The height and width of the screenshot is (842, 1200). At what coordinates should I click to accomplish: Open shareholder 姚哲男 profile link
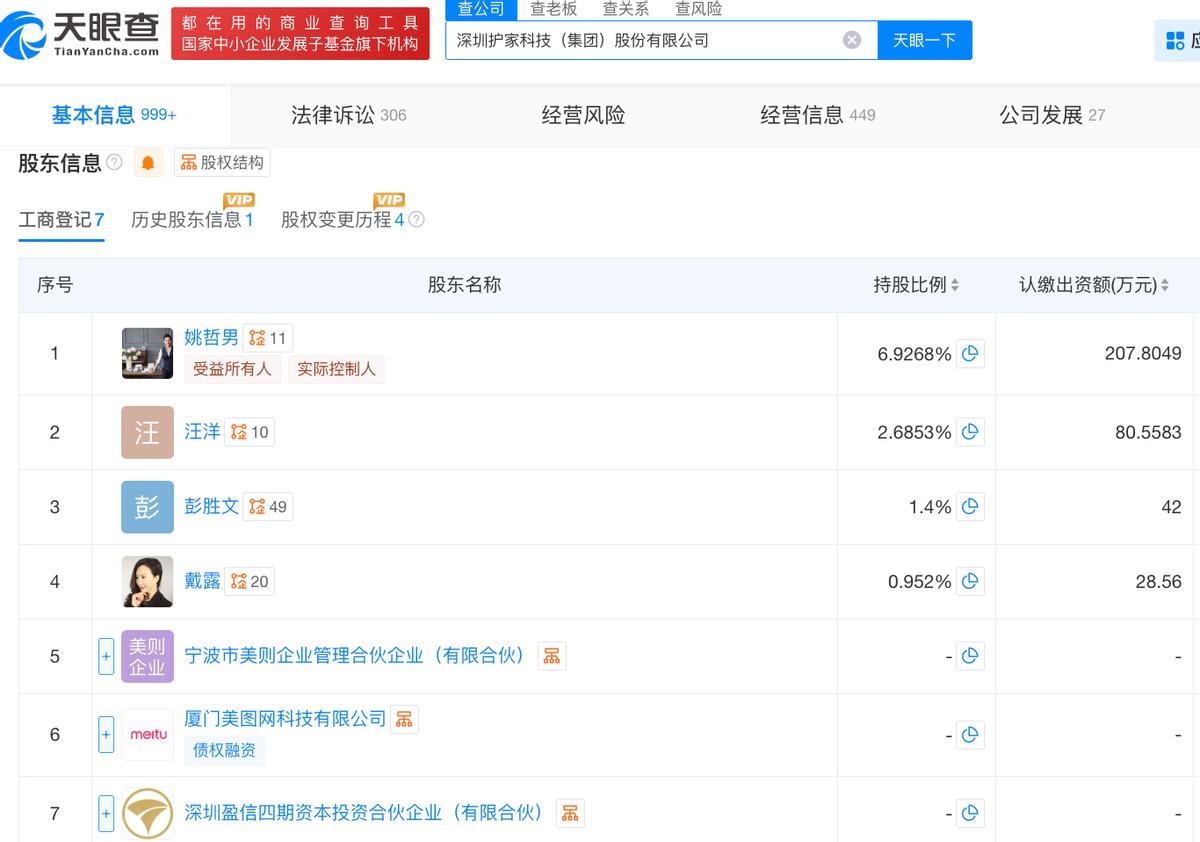click(x=211, y=337)
